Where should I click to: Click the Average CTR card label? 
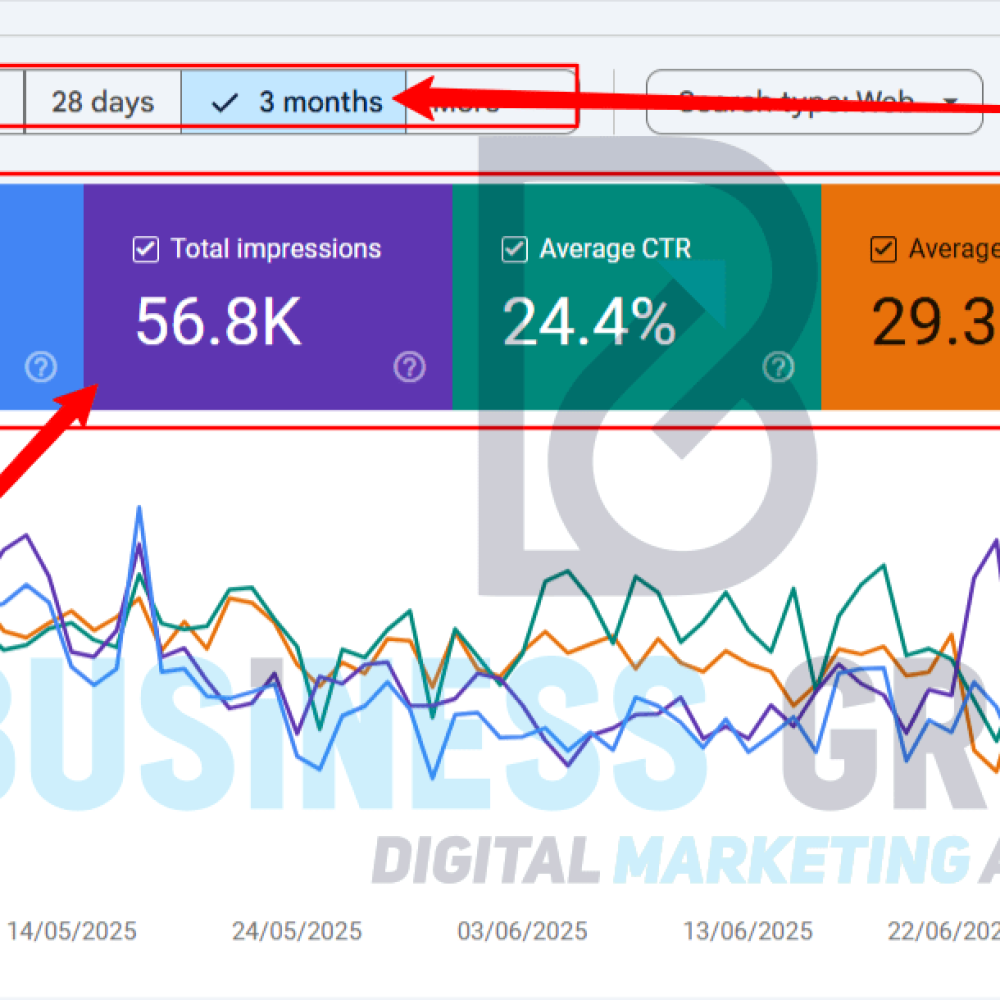(615, 249)
